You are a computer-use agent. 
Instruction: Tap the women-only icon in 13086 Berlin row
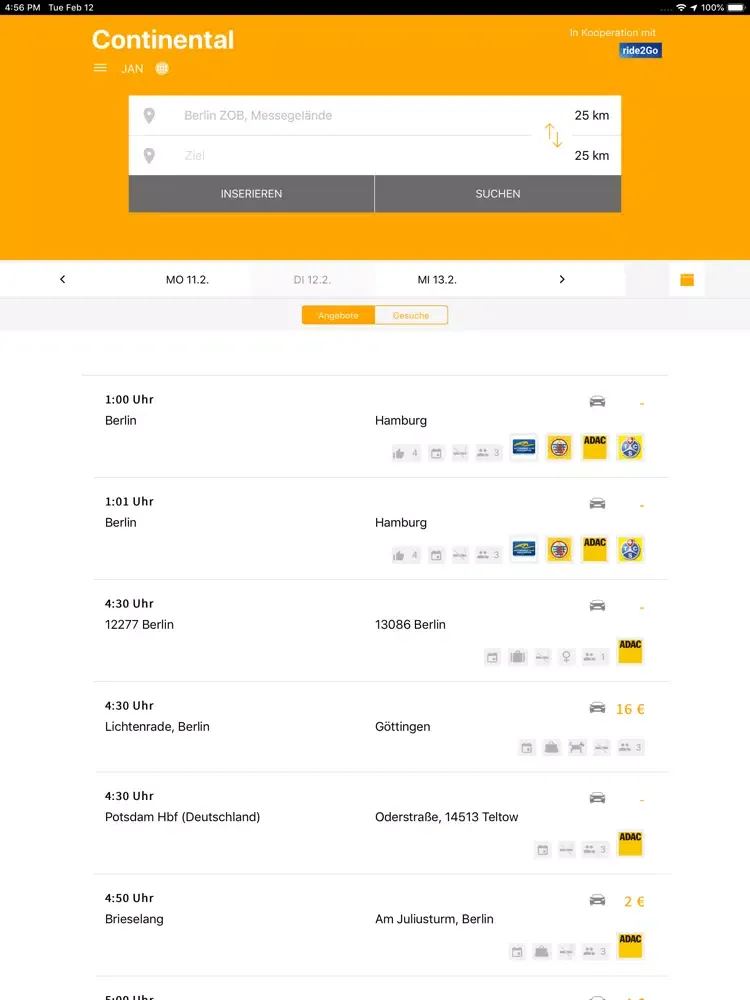point(566,657)
